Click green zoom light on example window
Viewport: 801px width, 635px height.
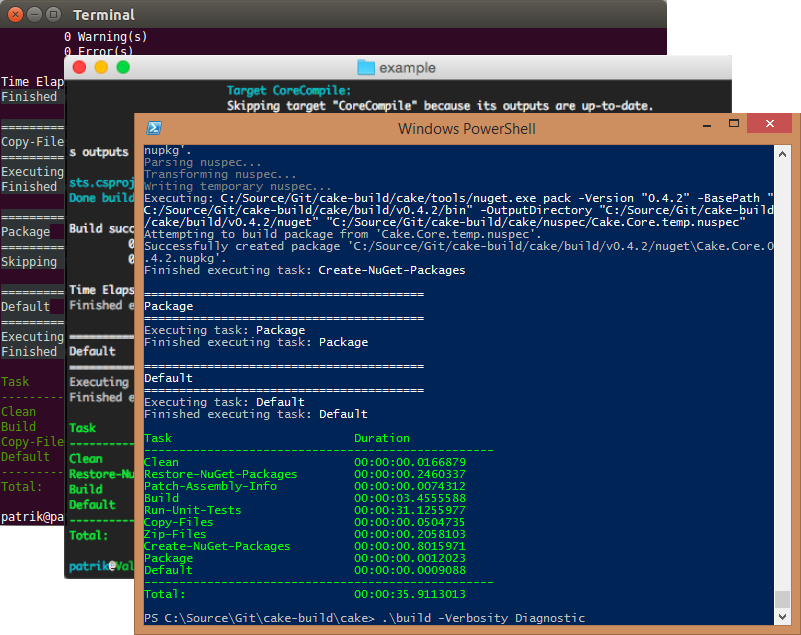click(x=123, y=67)
